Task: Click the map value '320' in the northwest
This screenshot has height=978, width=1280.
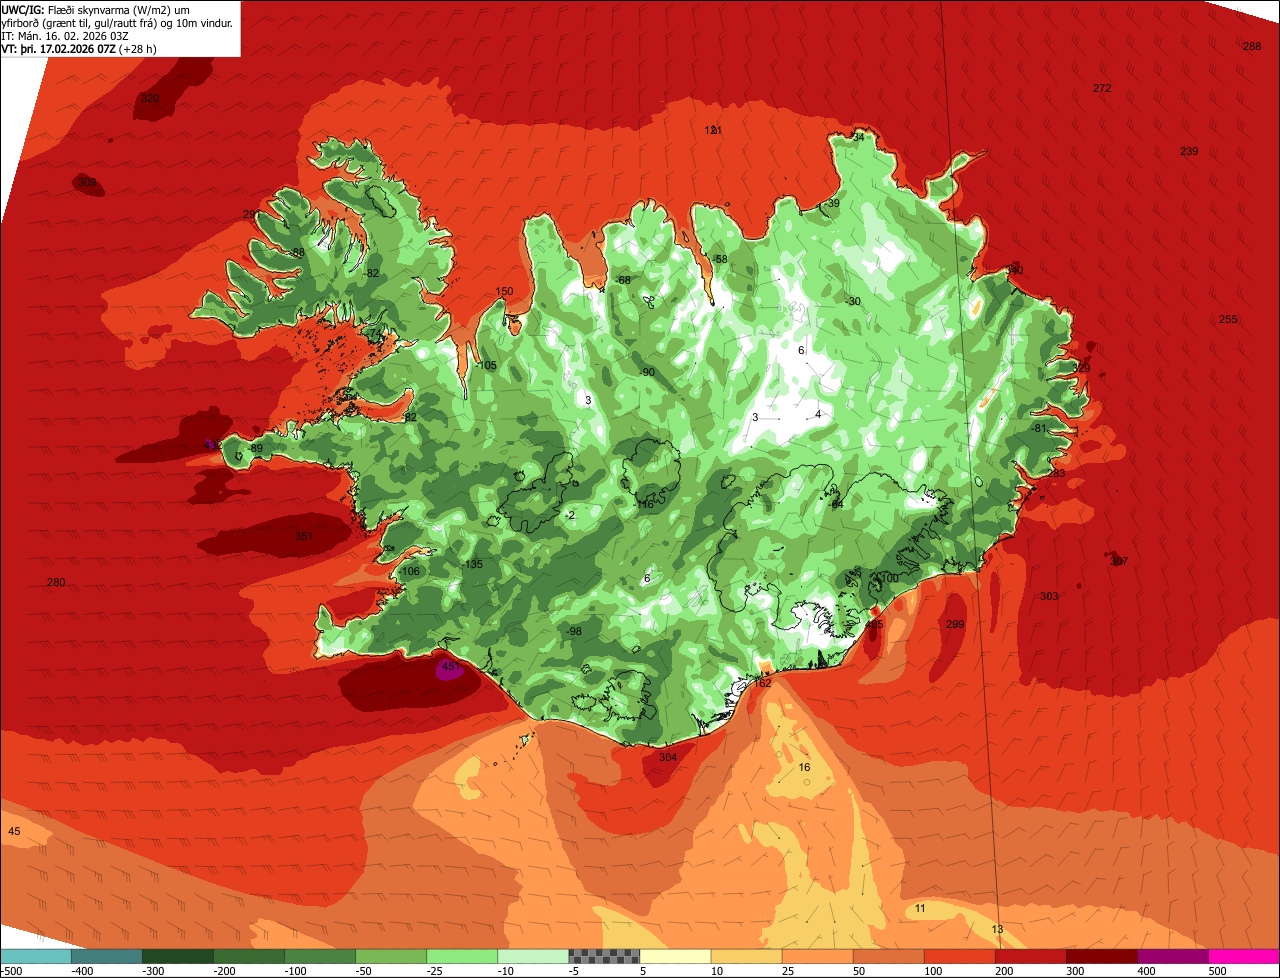Action: coord(150,98)
